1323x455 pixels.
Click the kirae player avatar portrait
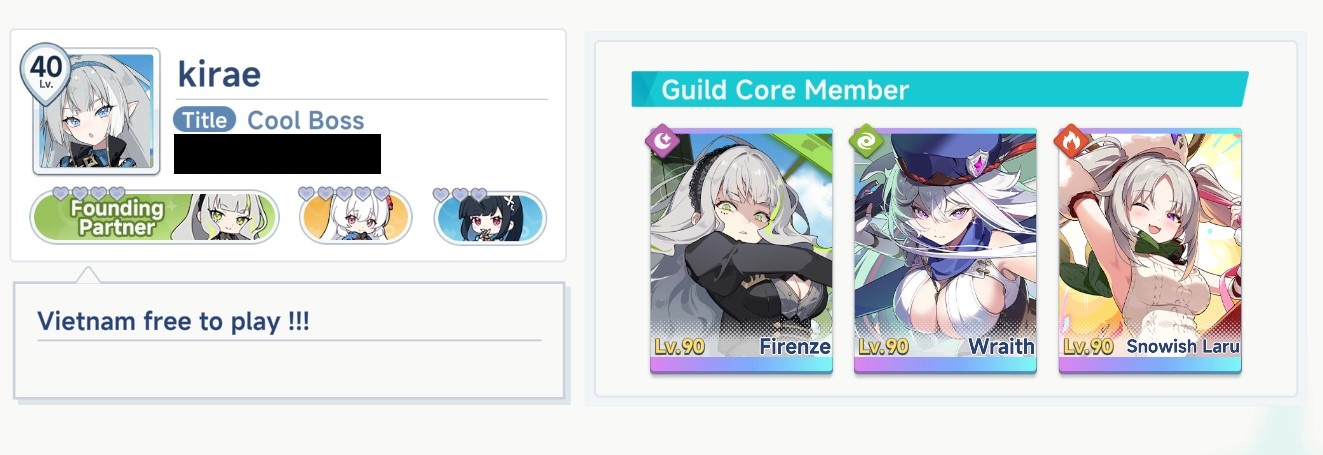click(97, 109)
